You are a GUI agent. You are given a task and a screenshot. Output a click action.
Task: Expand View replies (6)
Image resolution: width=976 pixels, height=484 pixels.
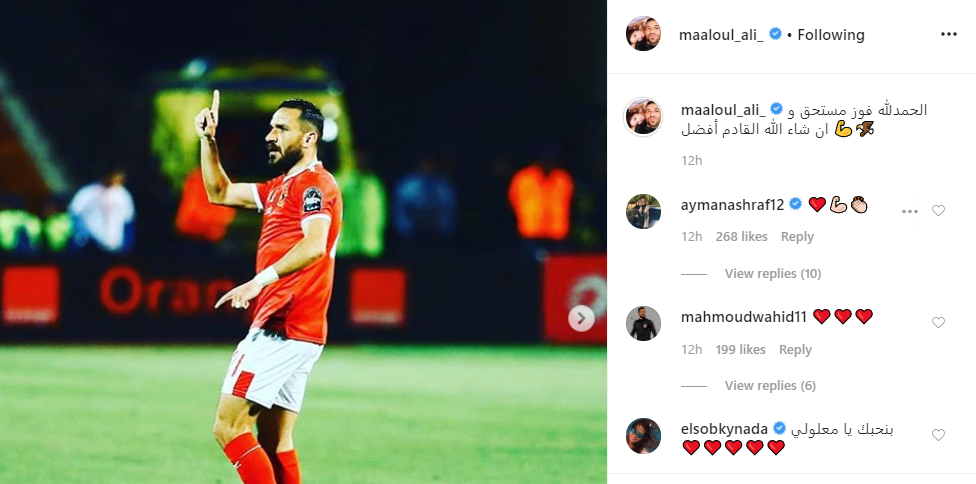(x=770, y=386)
